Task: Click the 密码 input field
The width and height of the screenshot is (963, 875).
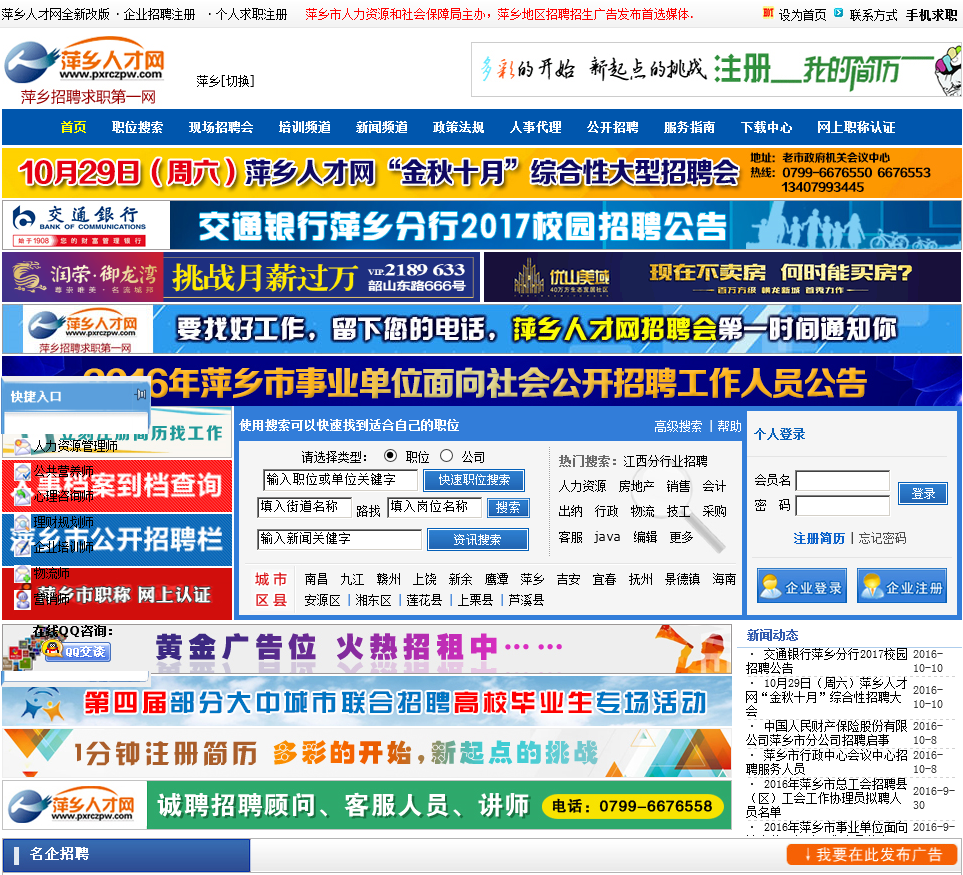Action: pos(843,506)
